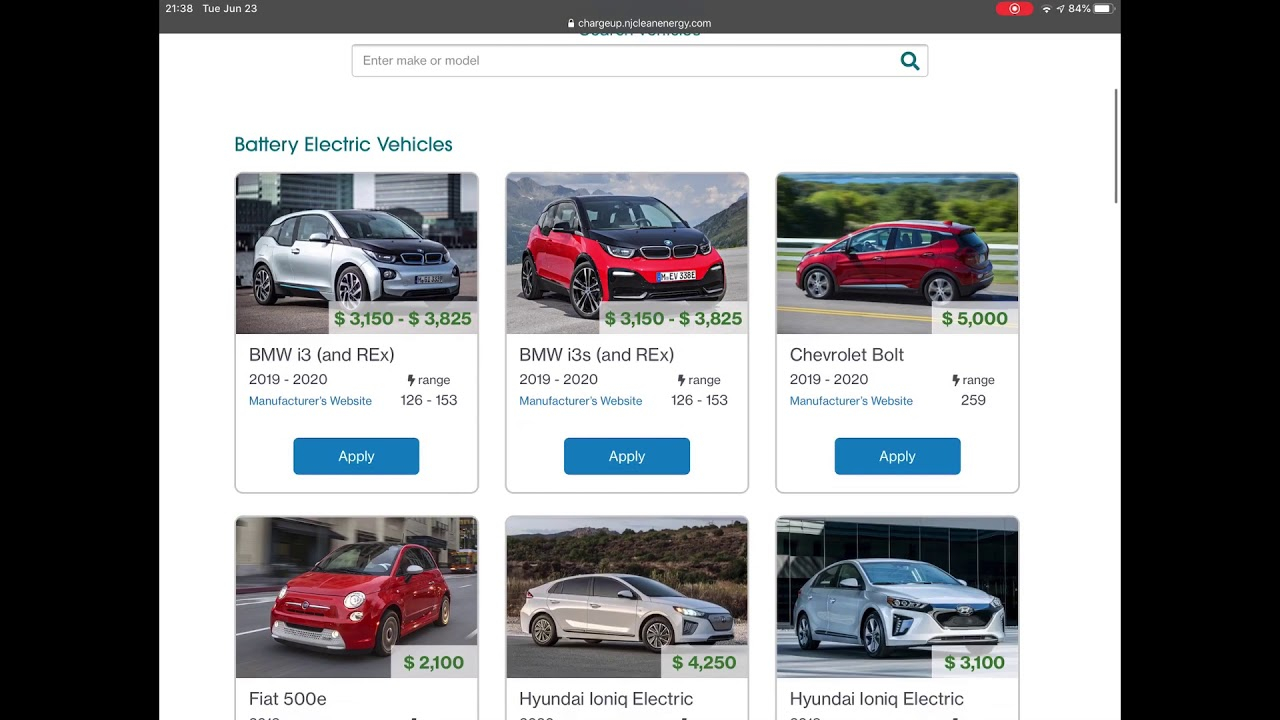Select the red Chevrolet Bolt photo
Screen dimensions: 1280x720
click(x=897, y=254)
